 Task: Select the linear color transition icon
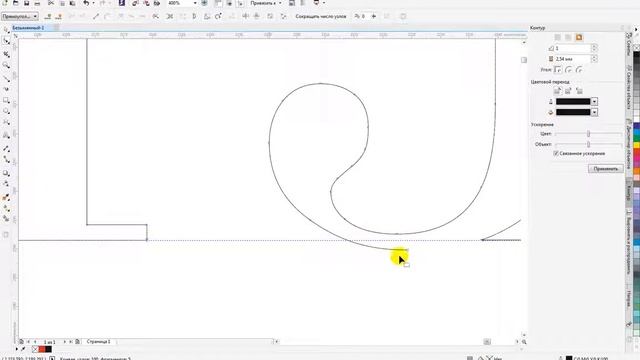tap(558, 91)
